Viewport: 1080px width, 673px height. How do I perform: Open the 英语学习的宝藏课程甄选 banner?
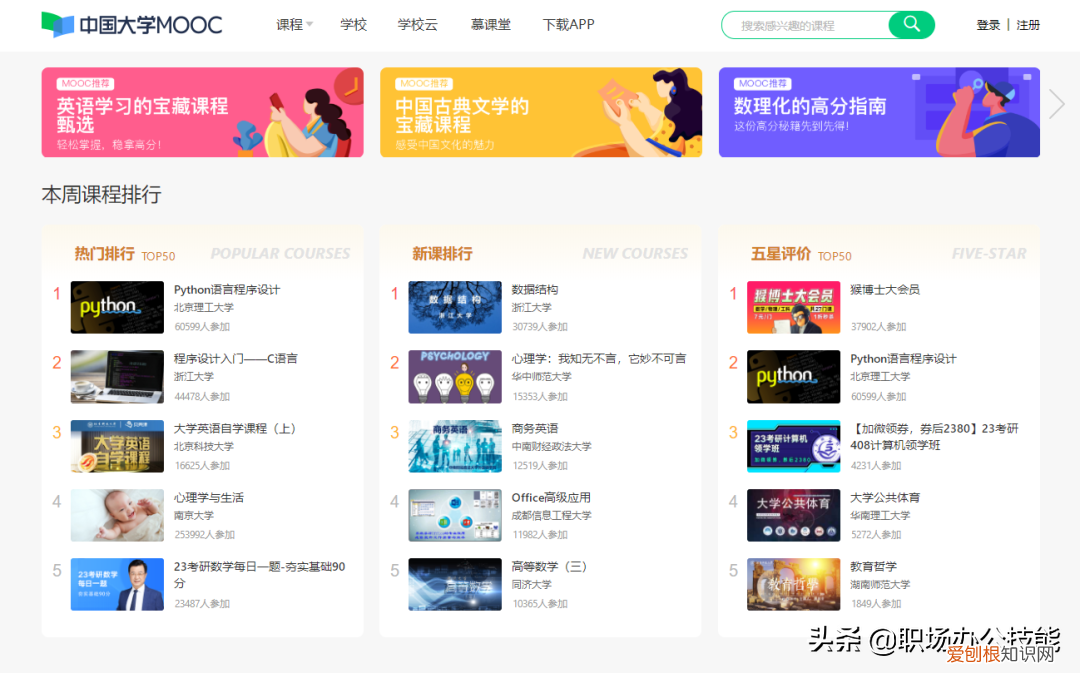point(201,111)
